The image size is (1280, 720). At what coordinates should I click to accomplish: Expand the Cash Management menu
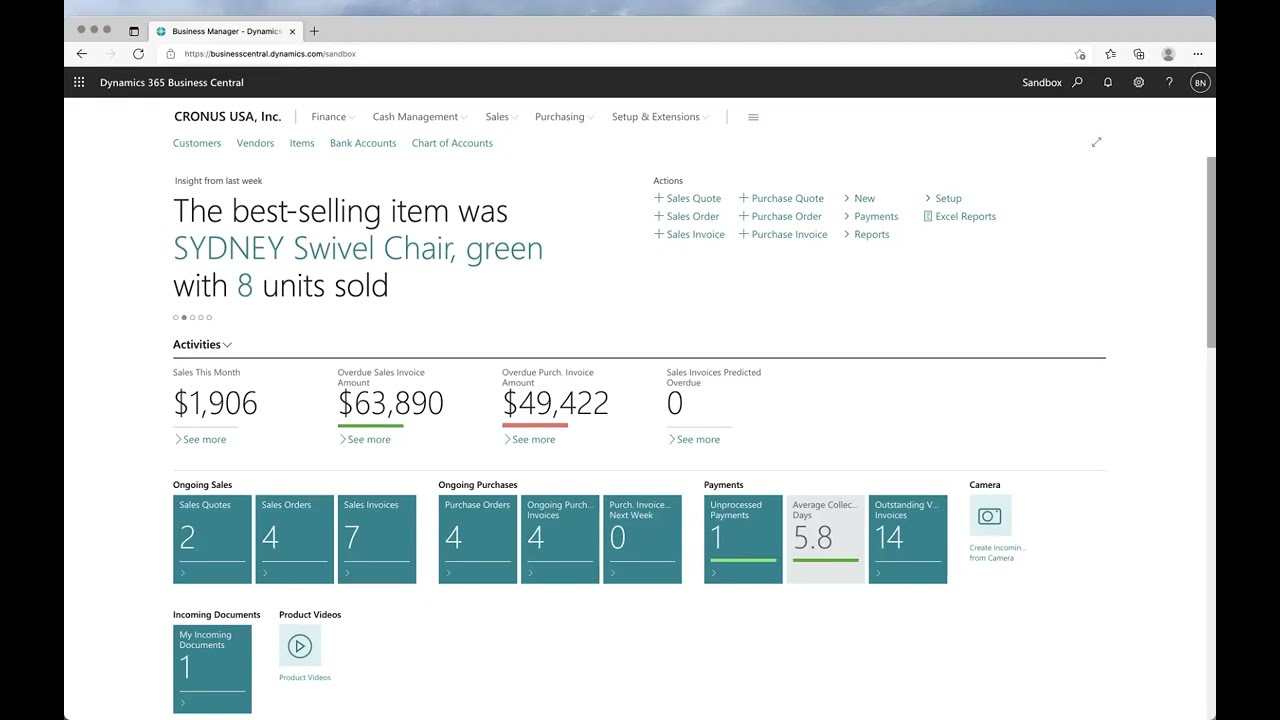click(419, 117)
